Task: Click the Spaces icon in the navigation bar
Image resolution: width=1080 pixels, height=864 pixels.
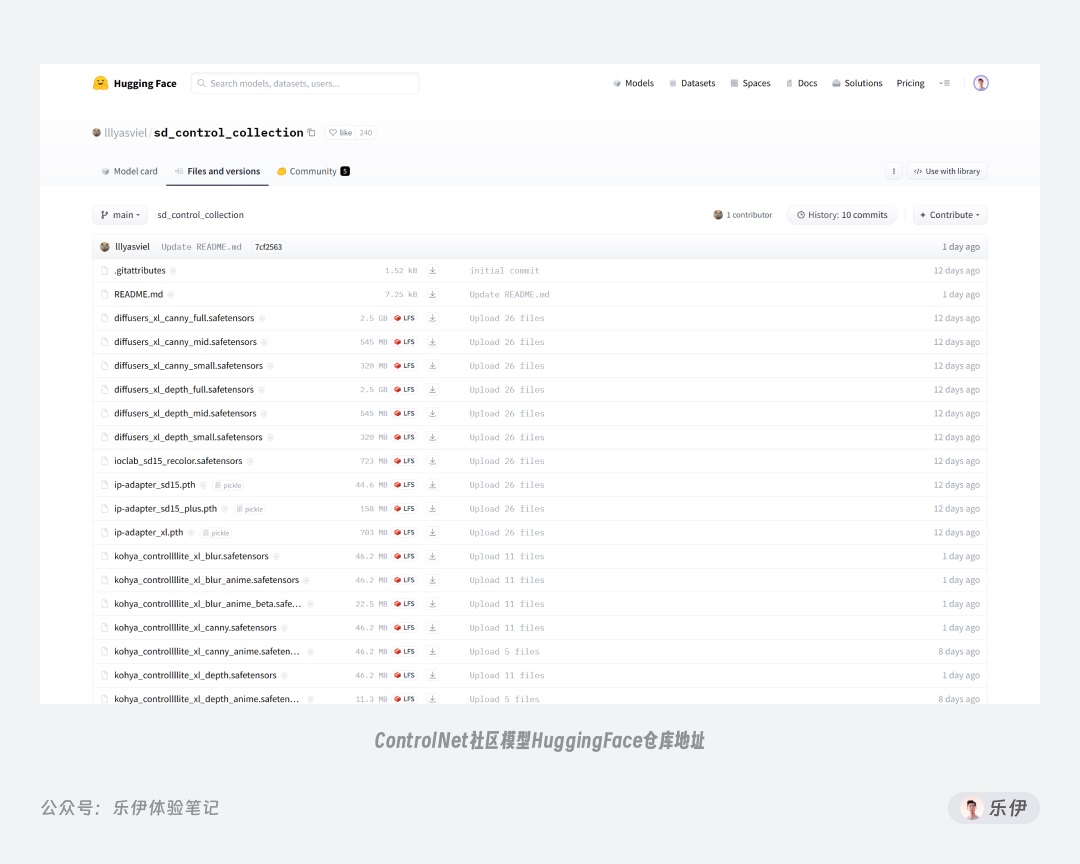Action: [x=734, y=83]
